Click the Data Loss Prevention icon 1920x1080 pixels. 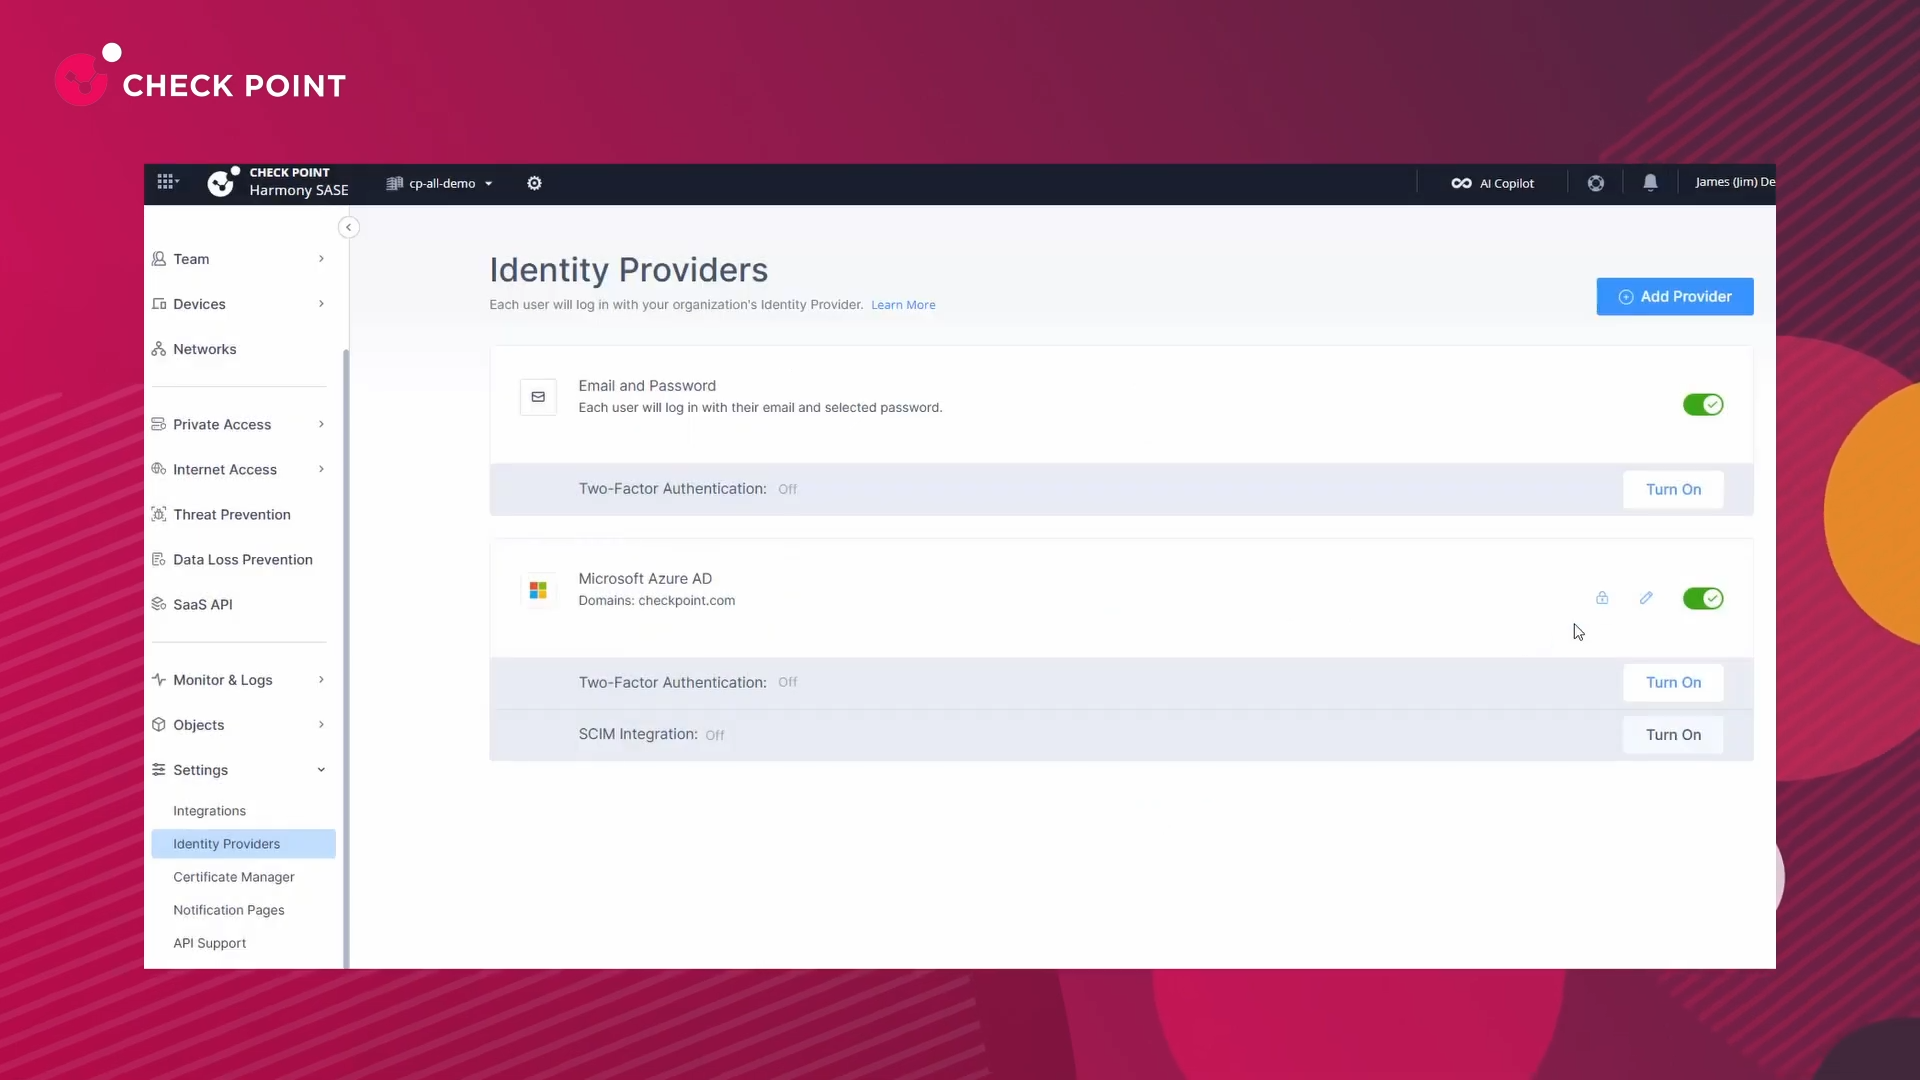pos(158,559)
